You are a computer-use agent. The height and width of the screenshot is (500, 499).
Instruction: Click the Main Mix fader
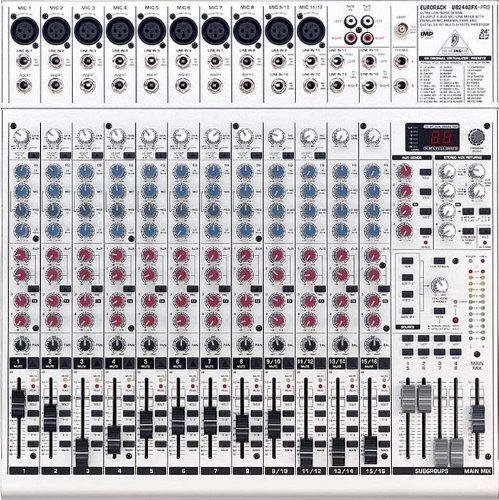478,418
